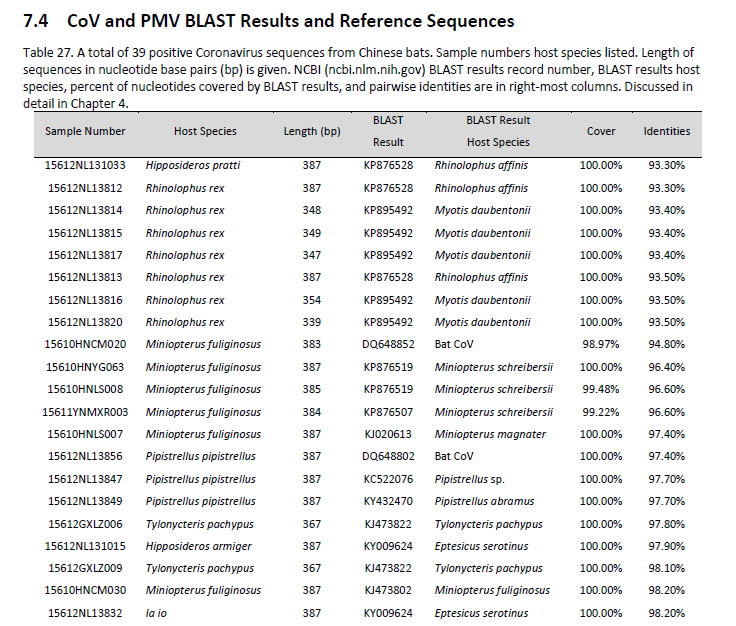Click the Miniopterus magnater host cell
Image resolution: width=736 pixels, height=626 pixels.
[490, 434]
